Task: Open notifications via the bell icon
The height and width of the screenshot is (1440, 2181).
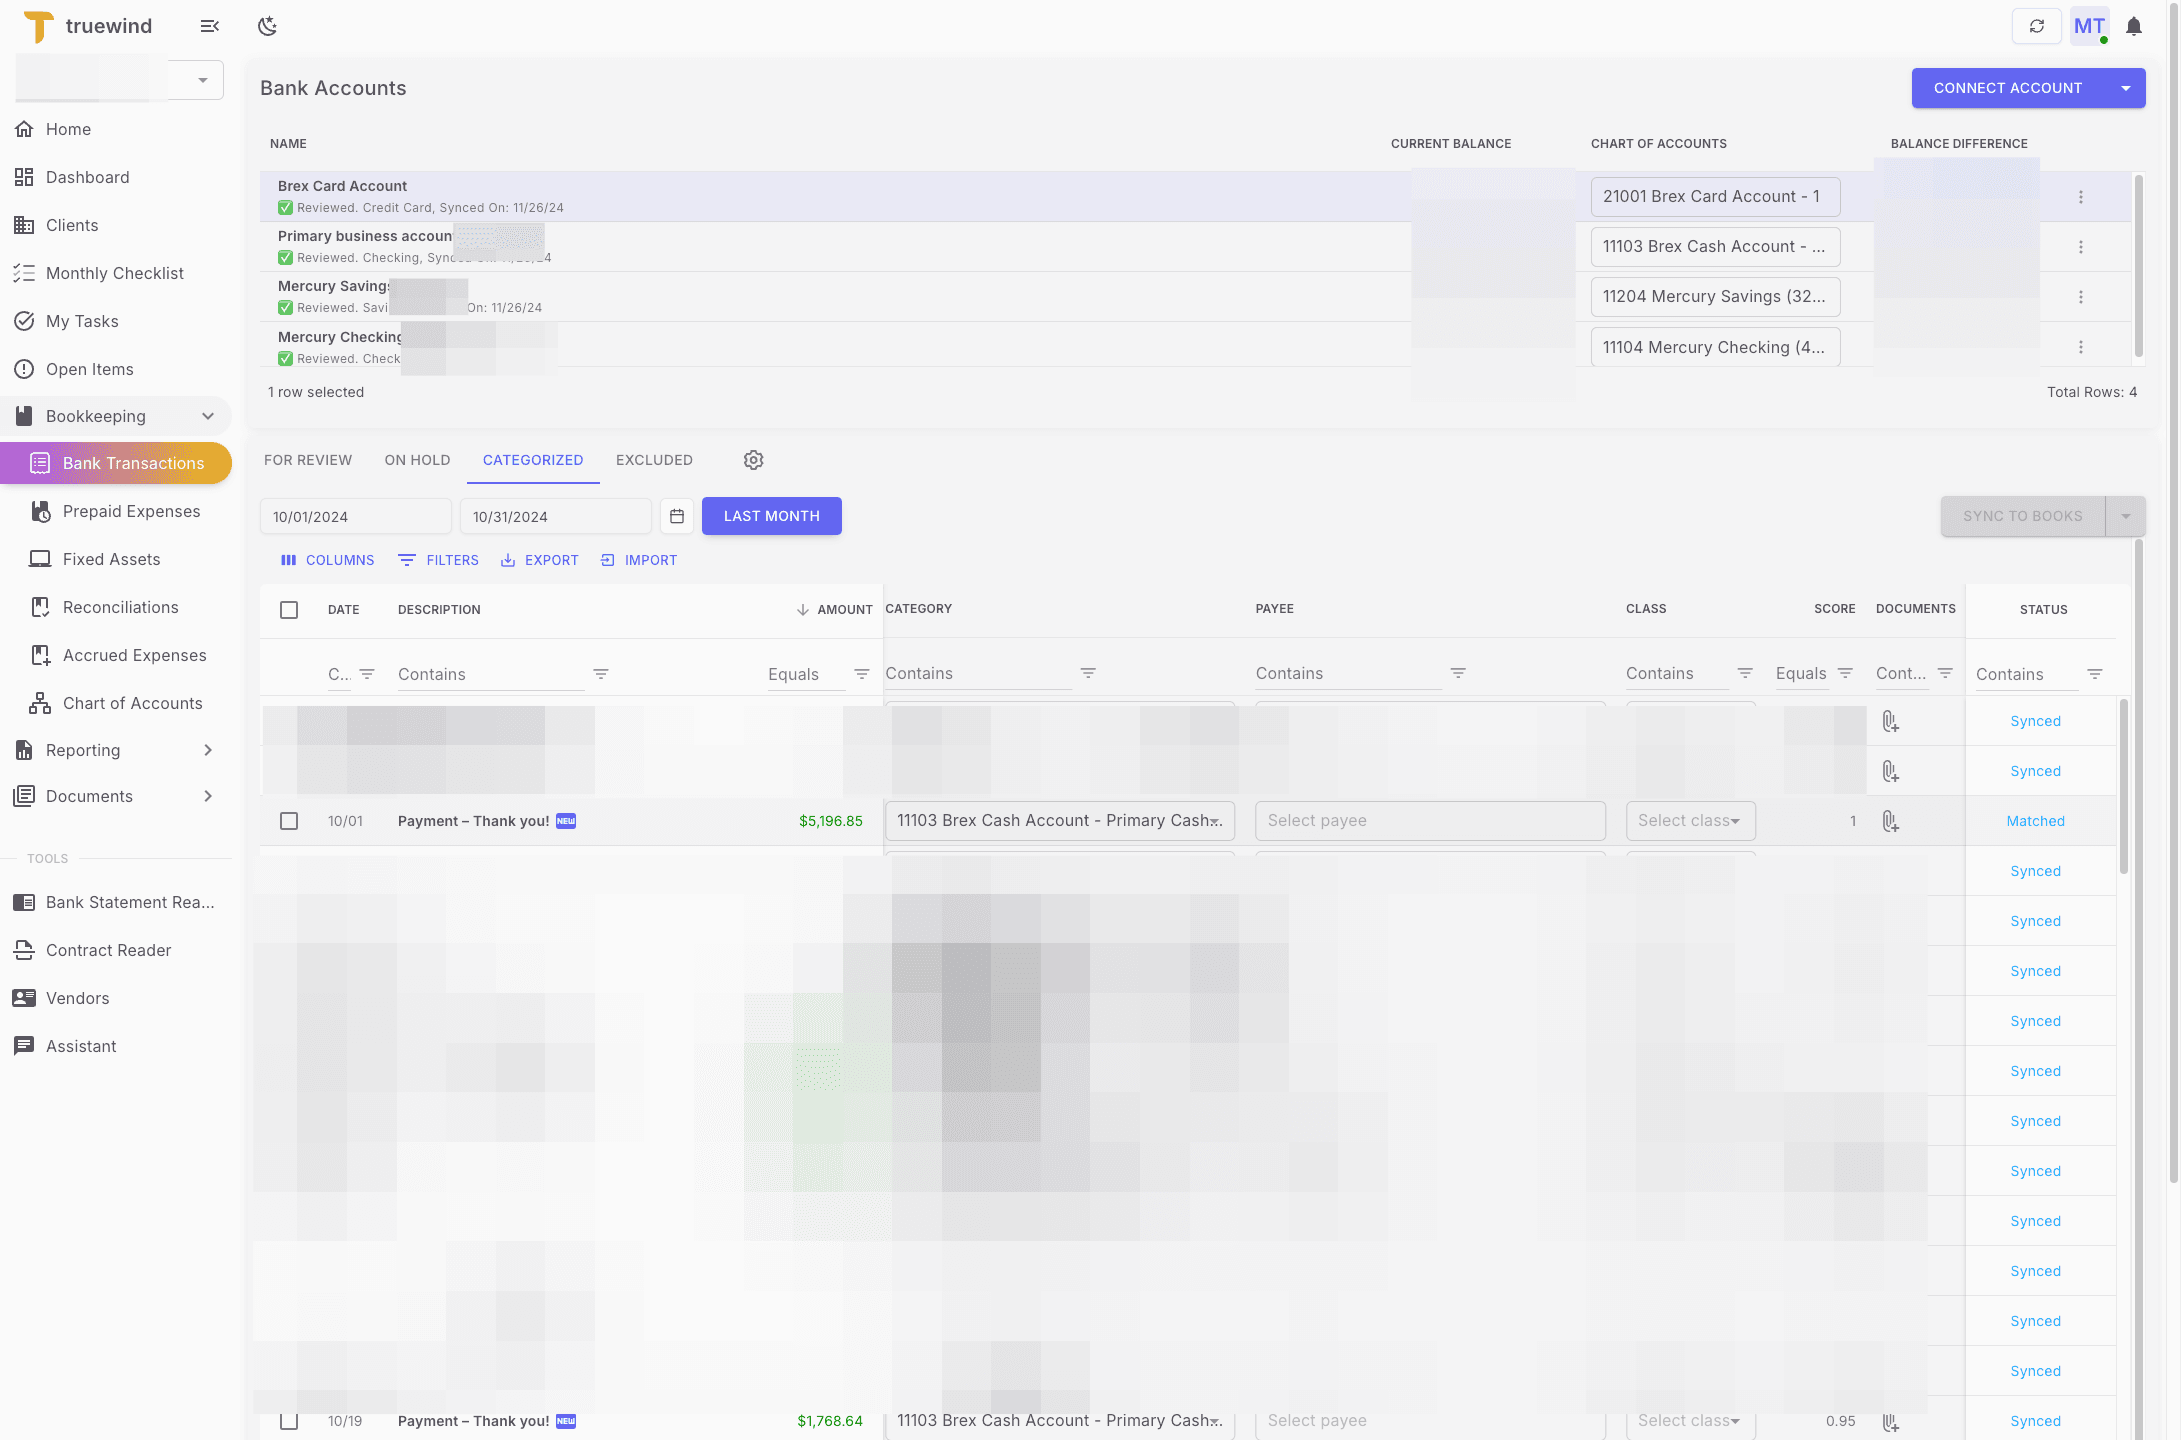Action: [x=2135, y=26]
